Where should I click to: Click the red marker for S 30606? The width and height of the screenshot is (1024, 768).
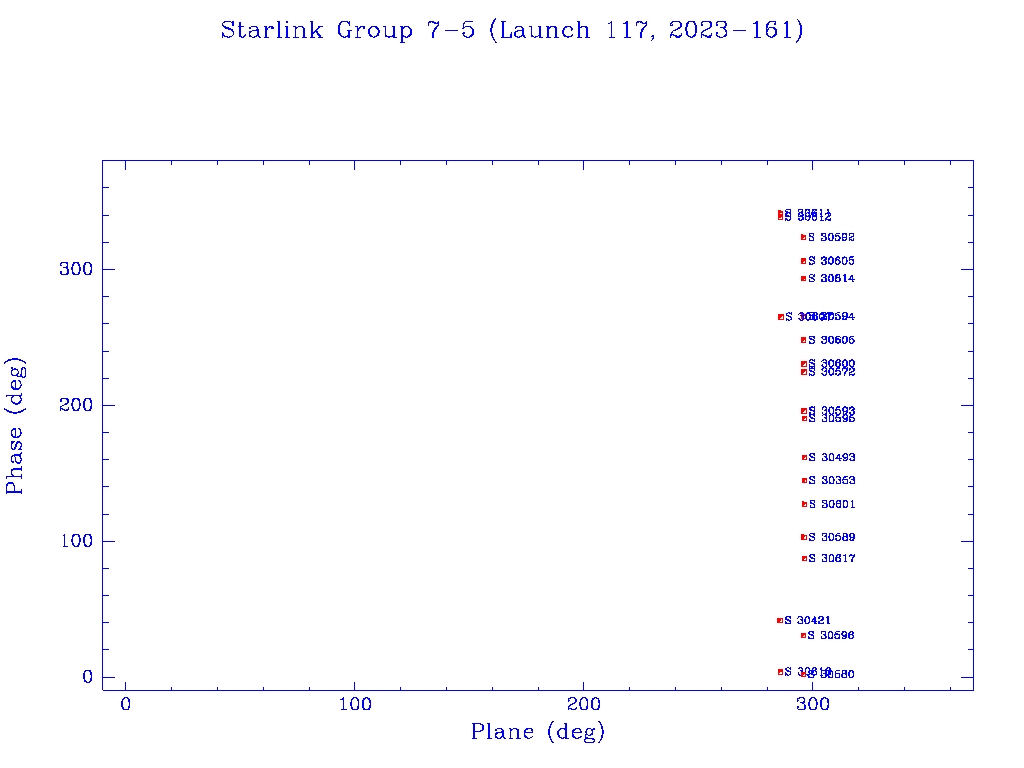coord(803,340)
